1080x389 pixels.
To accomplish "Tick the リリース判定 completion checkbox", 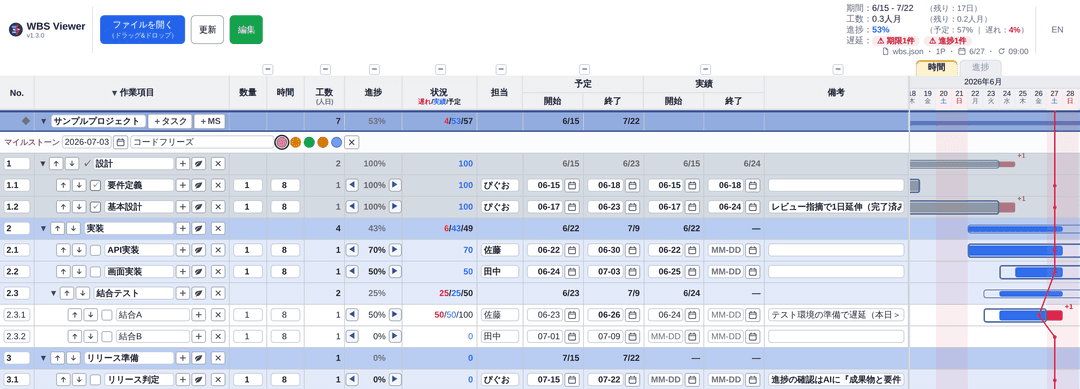I will click(96, 379).
